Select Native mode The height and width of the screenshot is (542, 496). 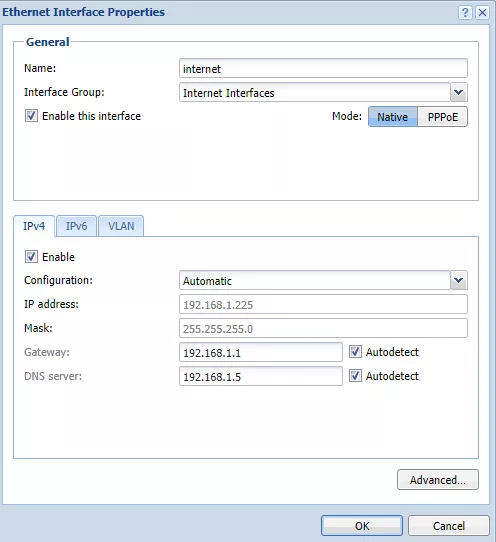pyautogui.click(x=393, y=117)
